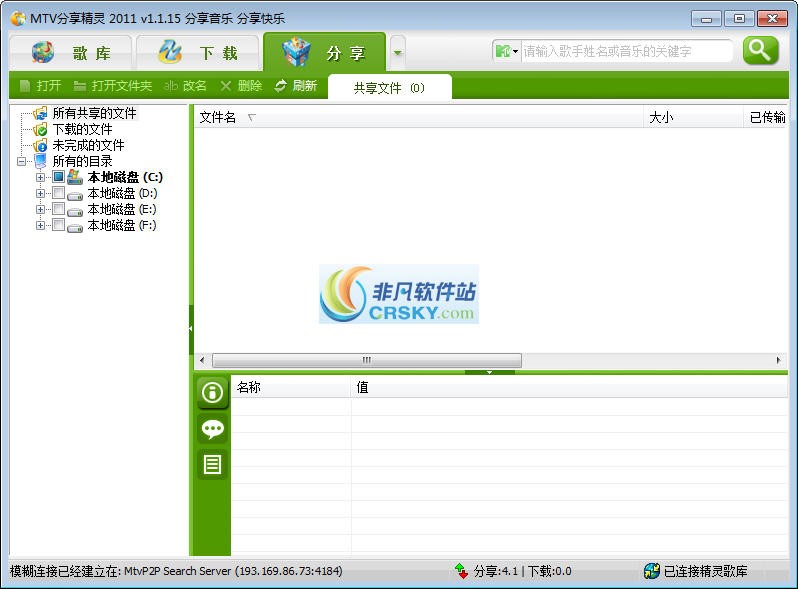The height and width of the screenshot is (589, 798).
Task: Click the search type dropdown icon
Action: [x=506, y=51]
